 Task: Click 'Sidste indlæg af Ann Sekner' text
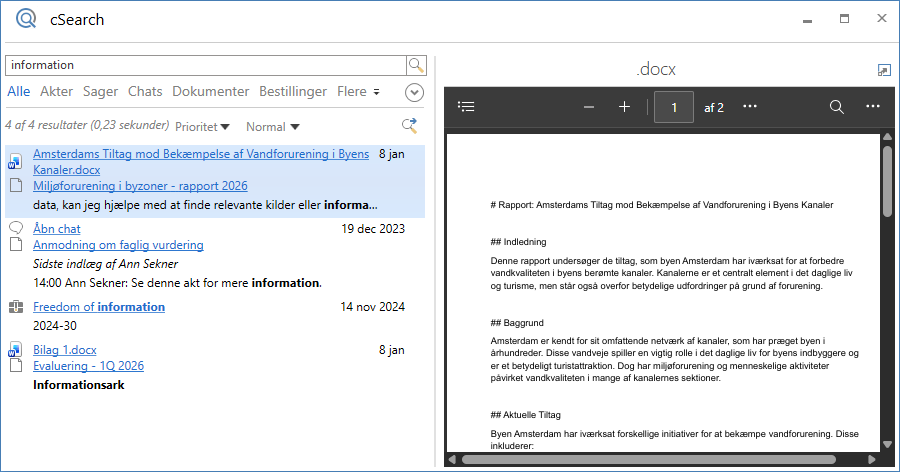point(106,264)
